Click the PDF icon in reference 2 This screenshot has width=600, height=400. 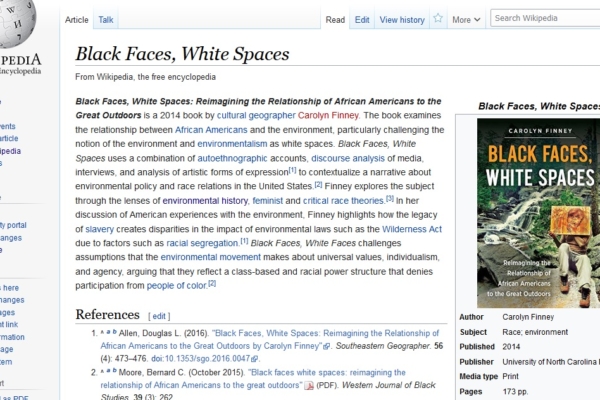(309, 385)
